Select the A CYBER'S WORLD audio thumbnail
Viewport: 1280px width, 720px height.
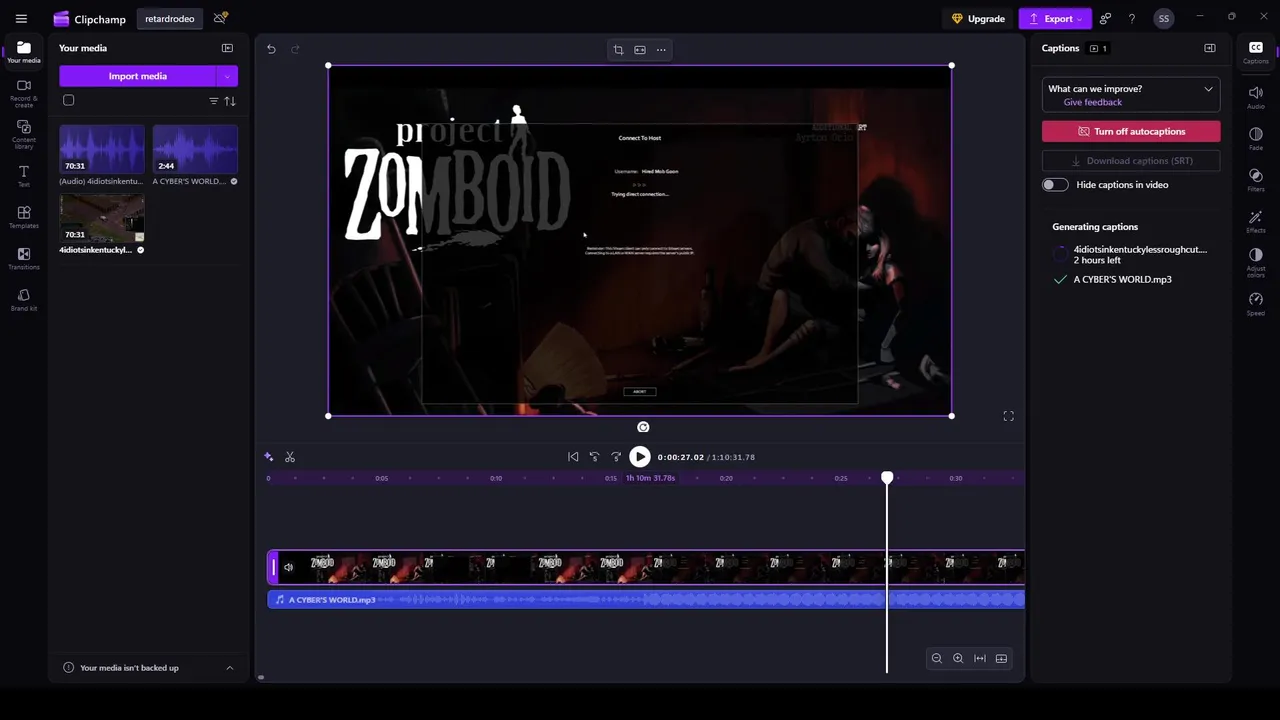(x=195, y=149)
